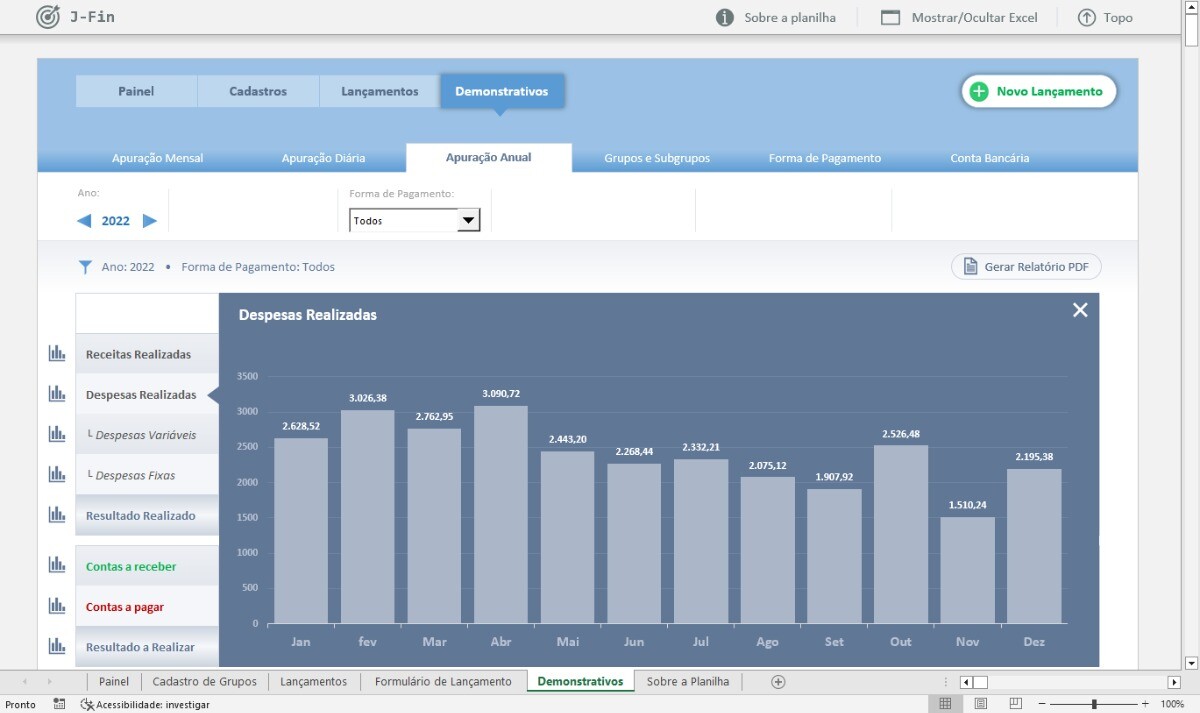Go to previous year with left arrow
Screen dimensions: 1200x713
(85, 221)
